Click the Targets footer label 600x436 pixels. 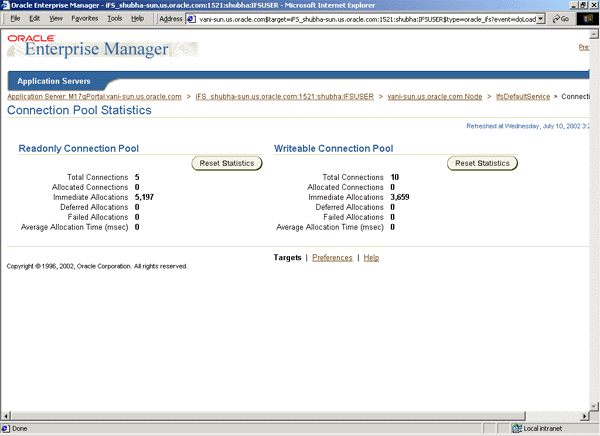pos(287,258)
